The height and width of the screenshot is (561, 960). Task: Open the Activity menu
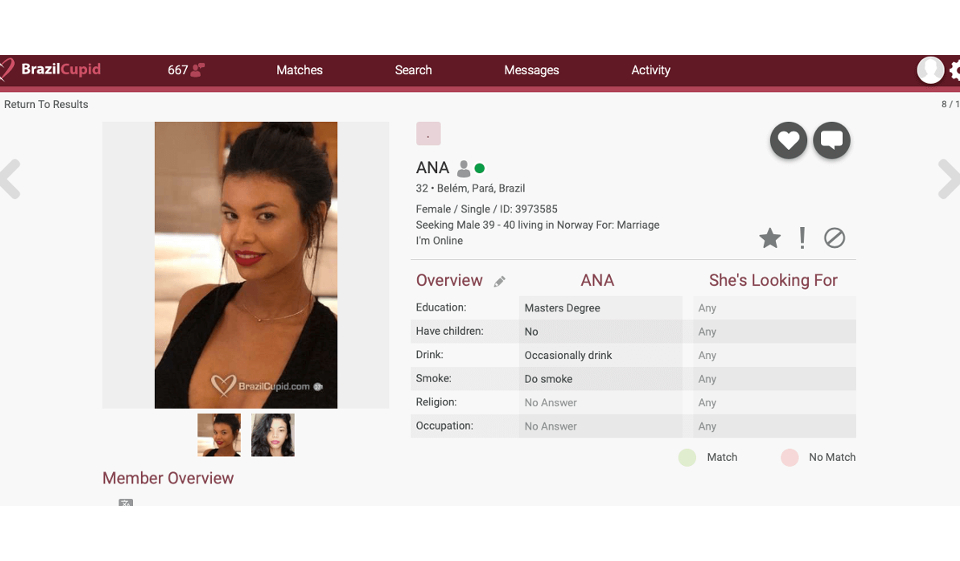[x=650, y=70]
